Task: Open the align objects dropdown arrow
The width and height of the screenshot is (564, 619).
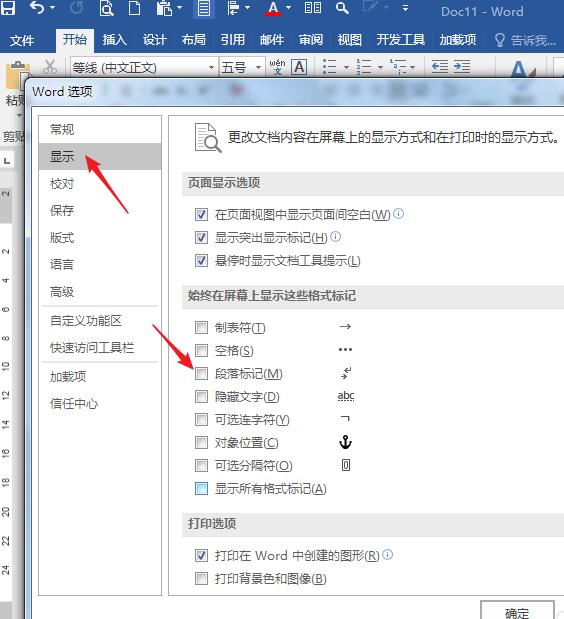Action: (247, 8)
